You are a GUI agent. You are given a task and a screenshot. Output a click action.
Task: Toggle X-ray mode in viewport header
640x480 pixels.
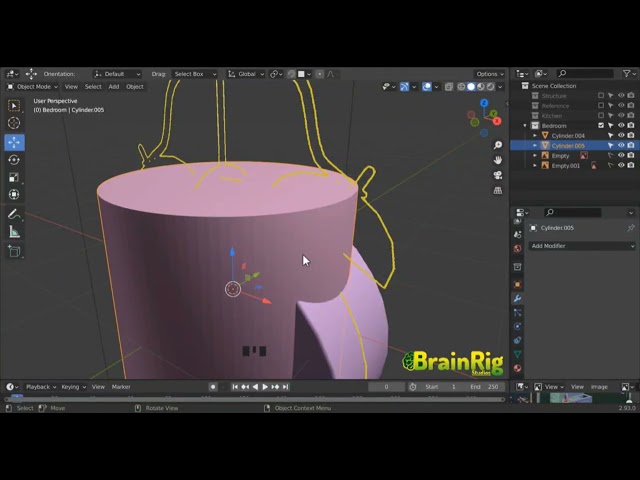pyautogui.click(x=449, y=87)
